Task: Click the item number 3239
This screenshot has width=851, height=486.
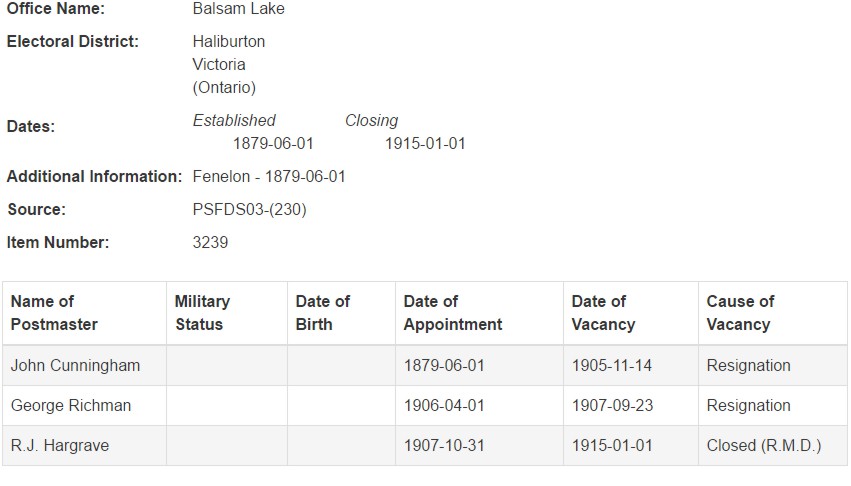Action: coord(210,242)
